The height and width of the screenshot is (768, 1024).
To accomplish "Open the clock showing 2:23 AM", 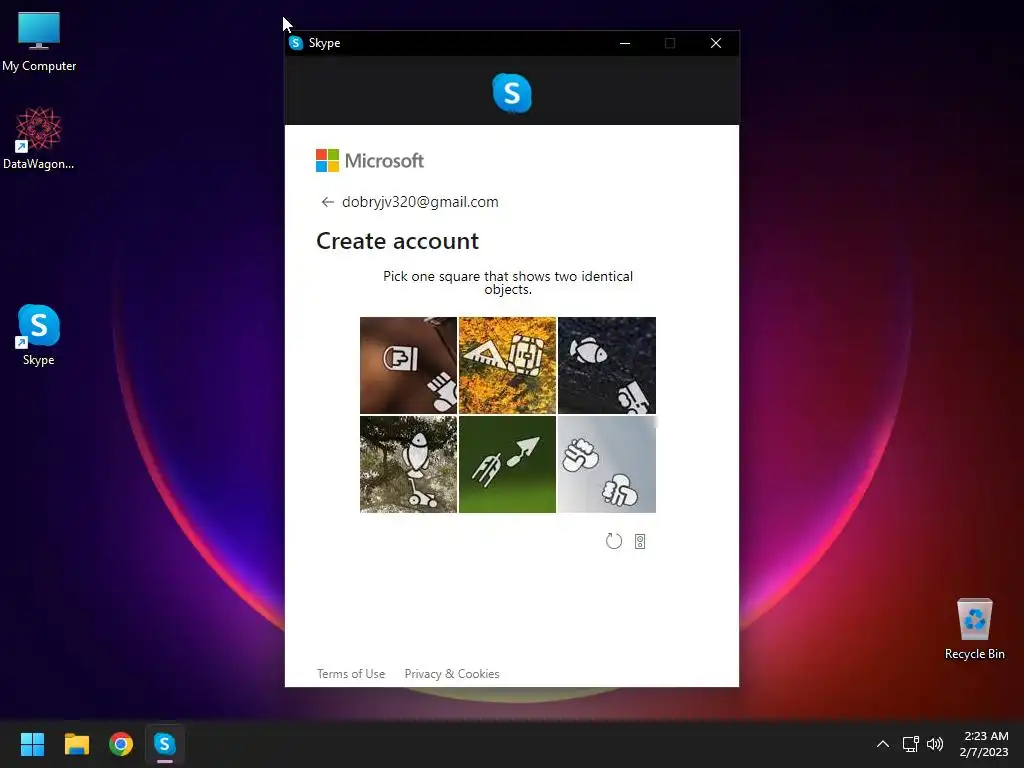I will 985,744.
